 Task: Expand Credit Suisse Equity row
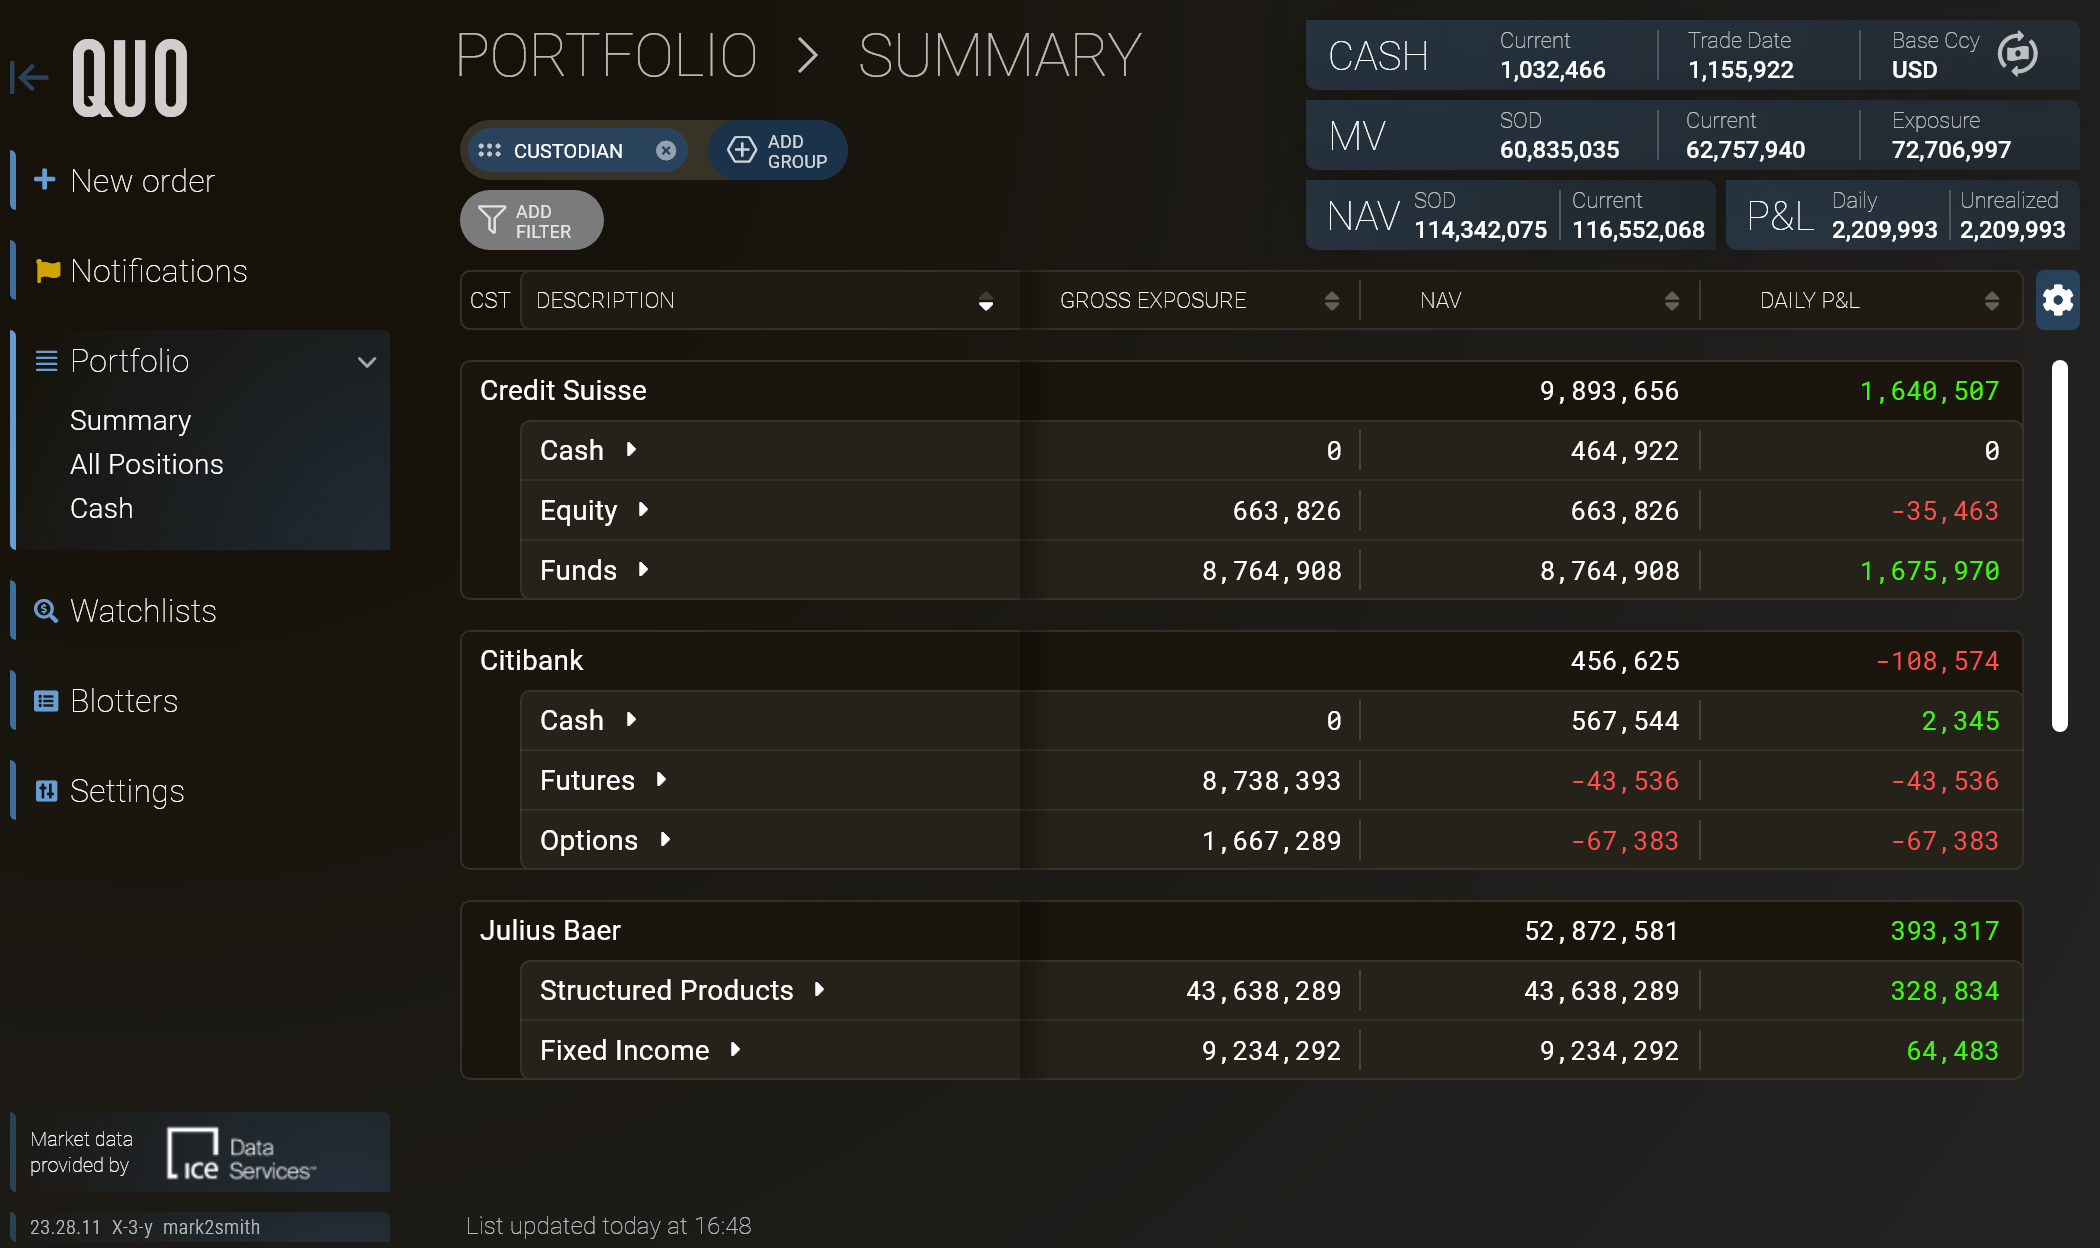coord(643,510)
